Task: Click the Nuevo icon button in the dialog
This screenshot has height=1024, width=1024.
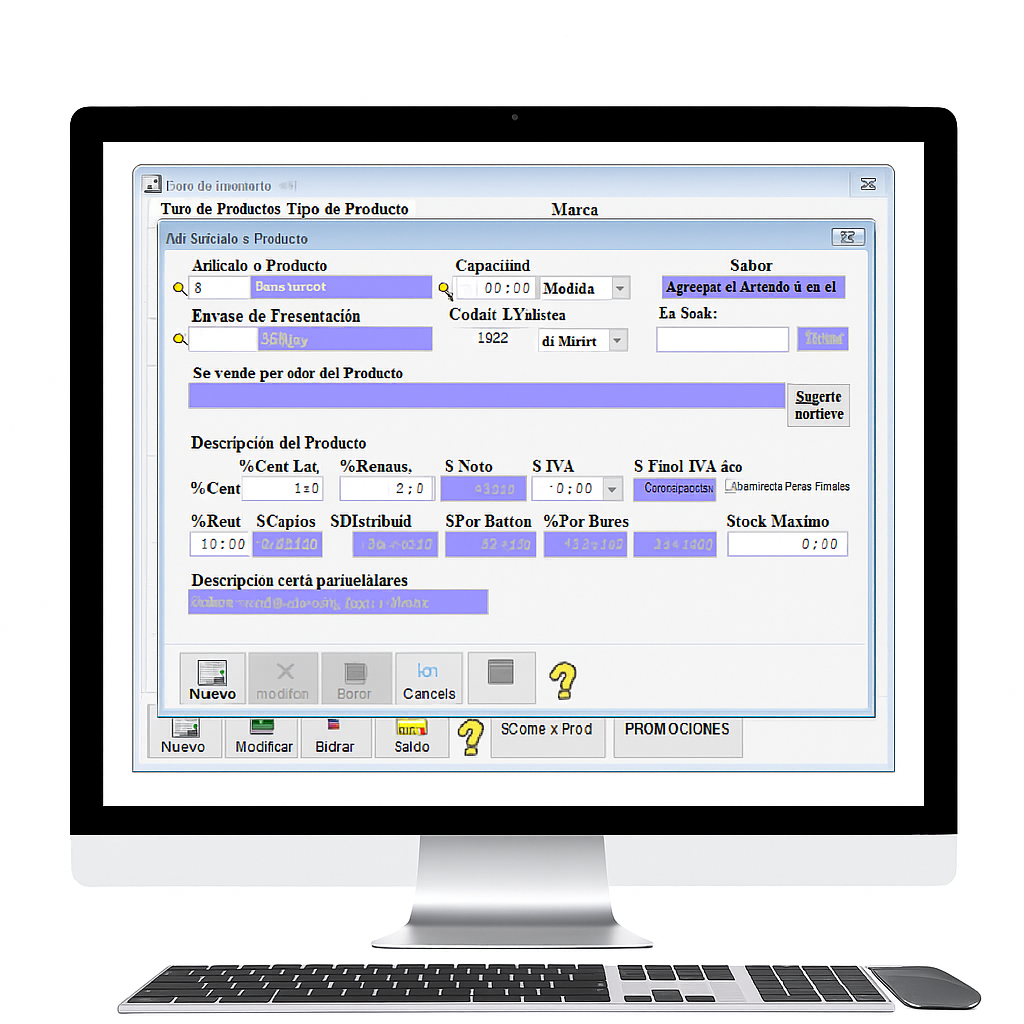Action: (213, 679)
